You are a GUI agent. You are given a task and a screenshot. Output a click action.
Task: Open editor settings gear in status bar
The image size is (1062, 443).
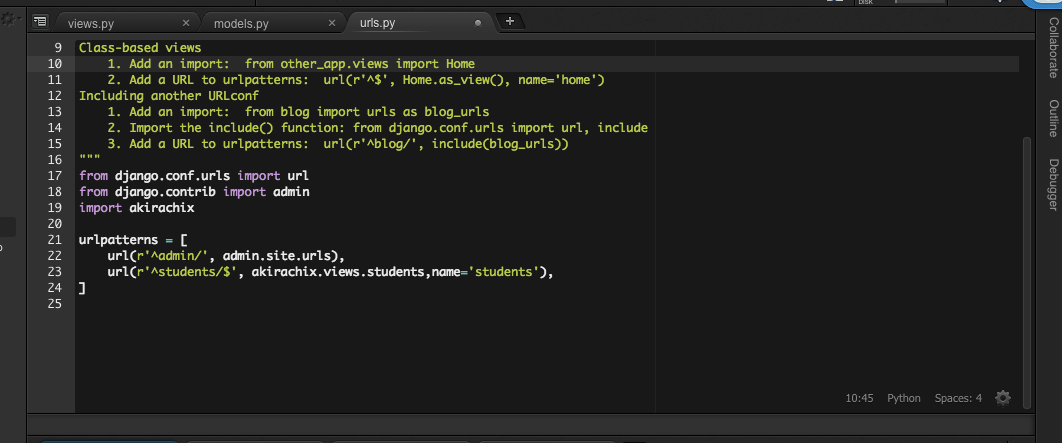click(1003, 398)
